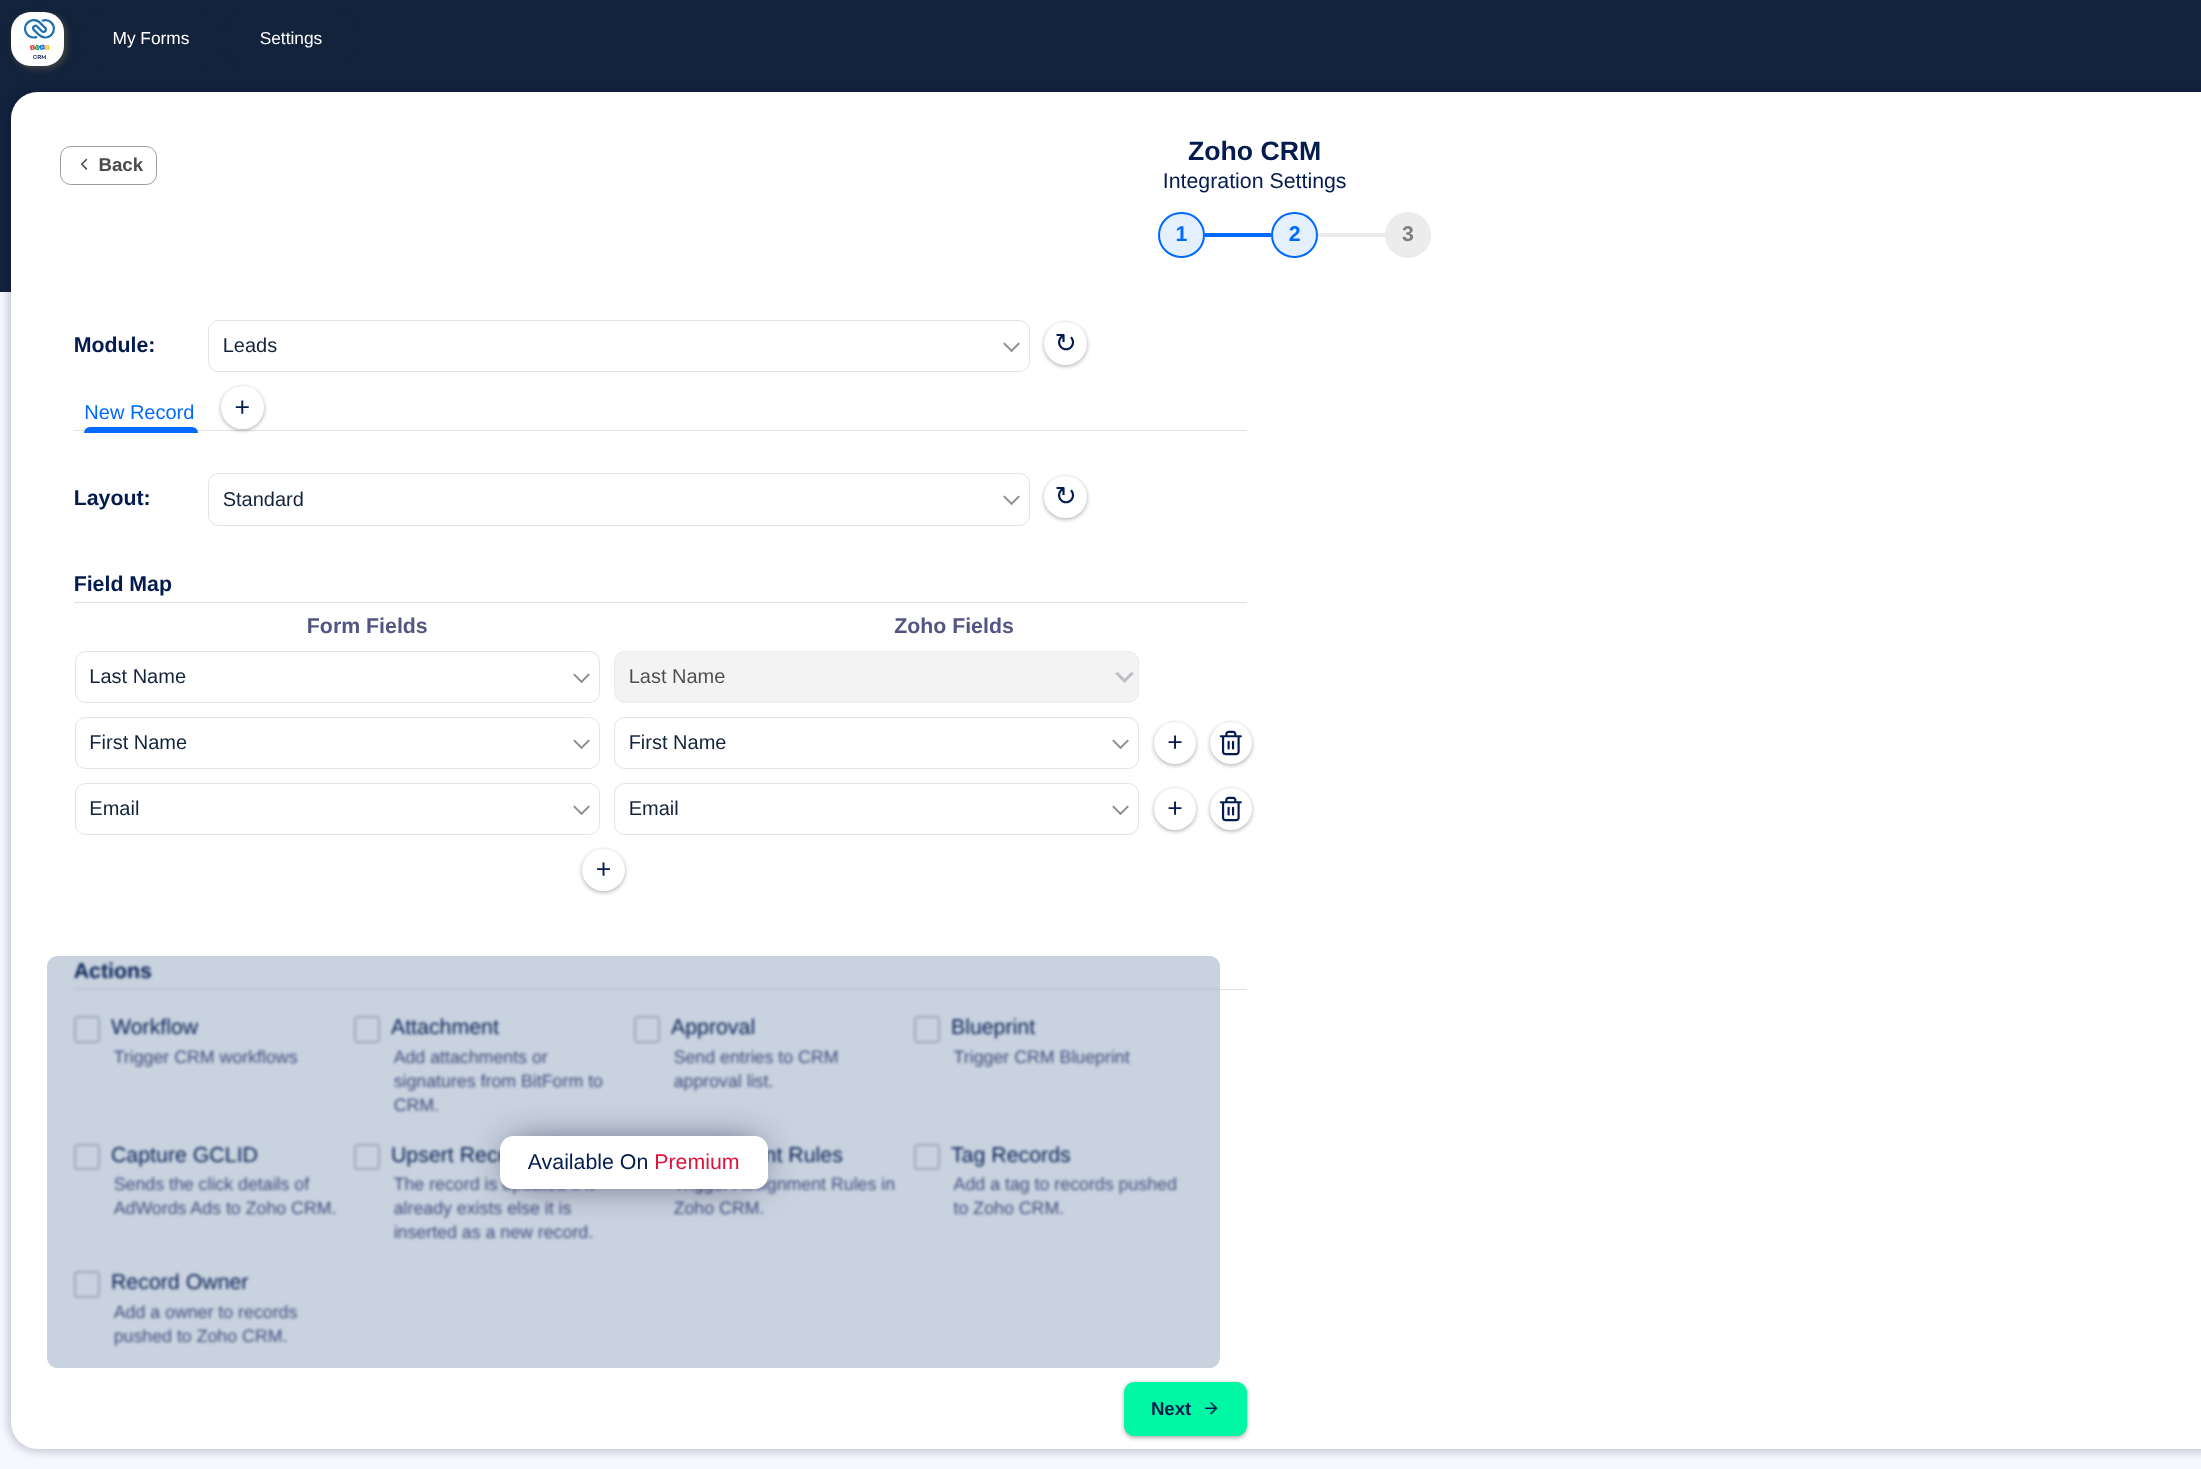The height and width of the screenshot is (1469, 2201).
Task: Enable the Workflow action checkbox
Action: tap(87, 1029)
